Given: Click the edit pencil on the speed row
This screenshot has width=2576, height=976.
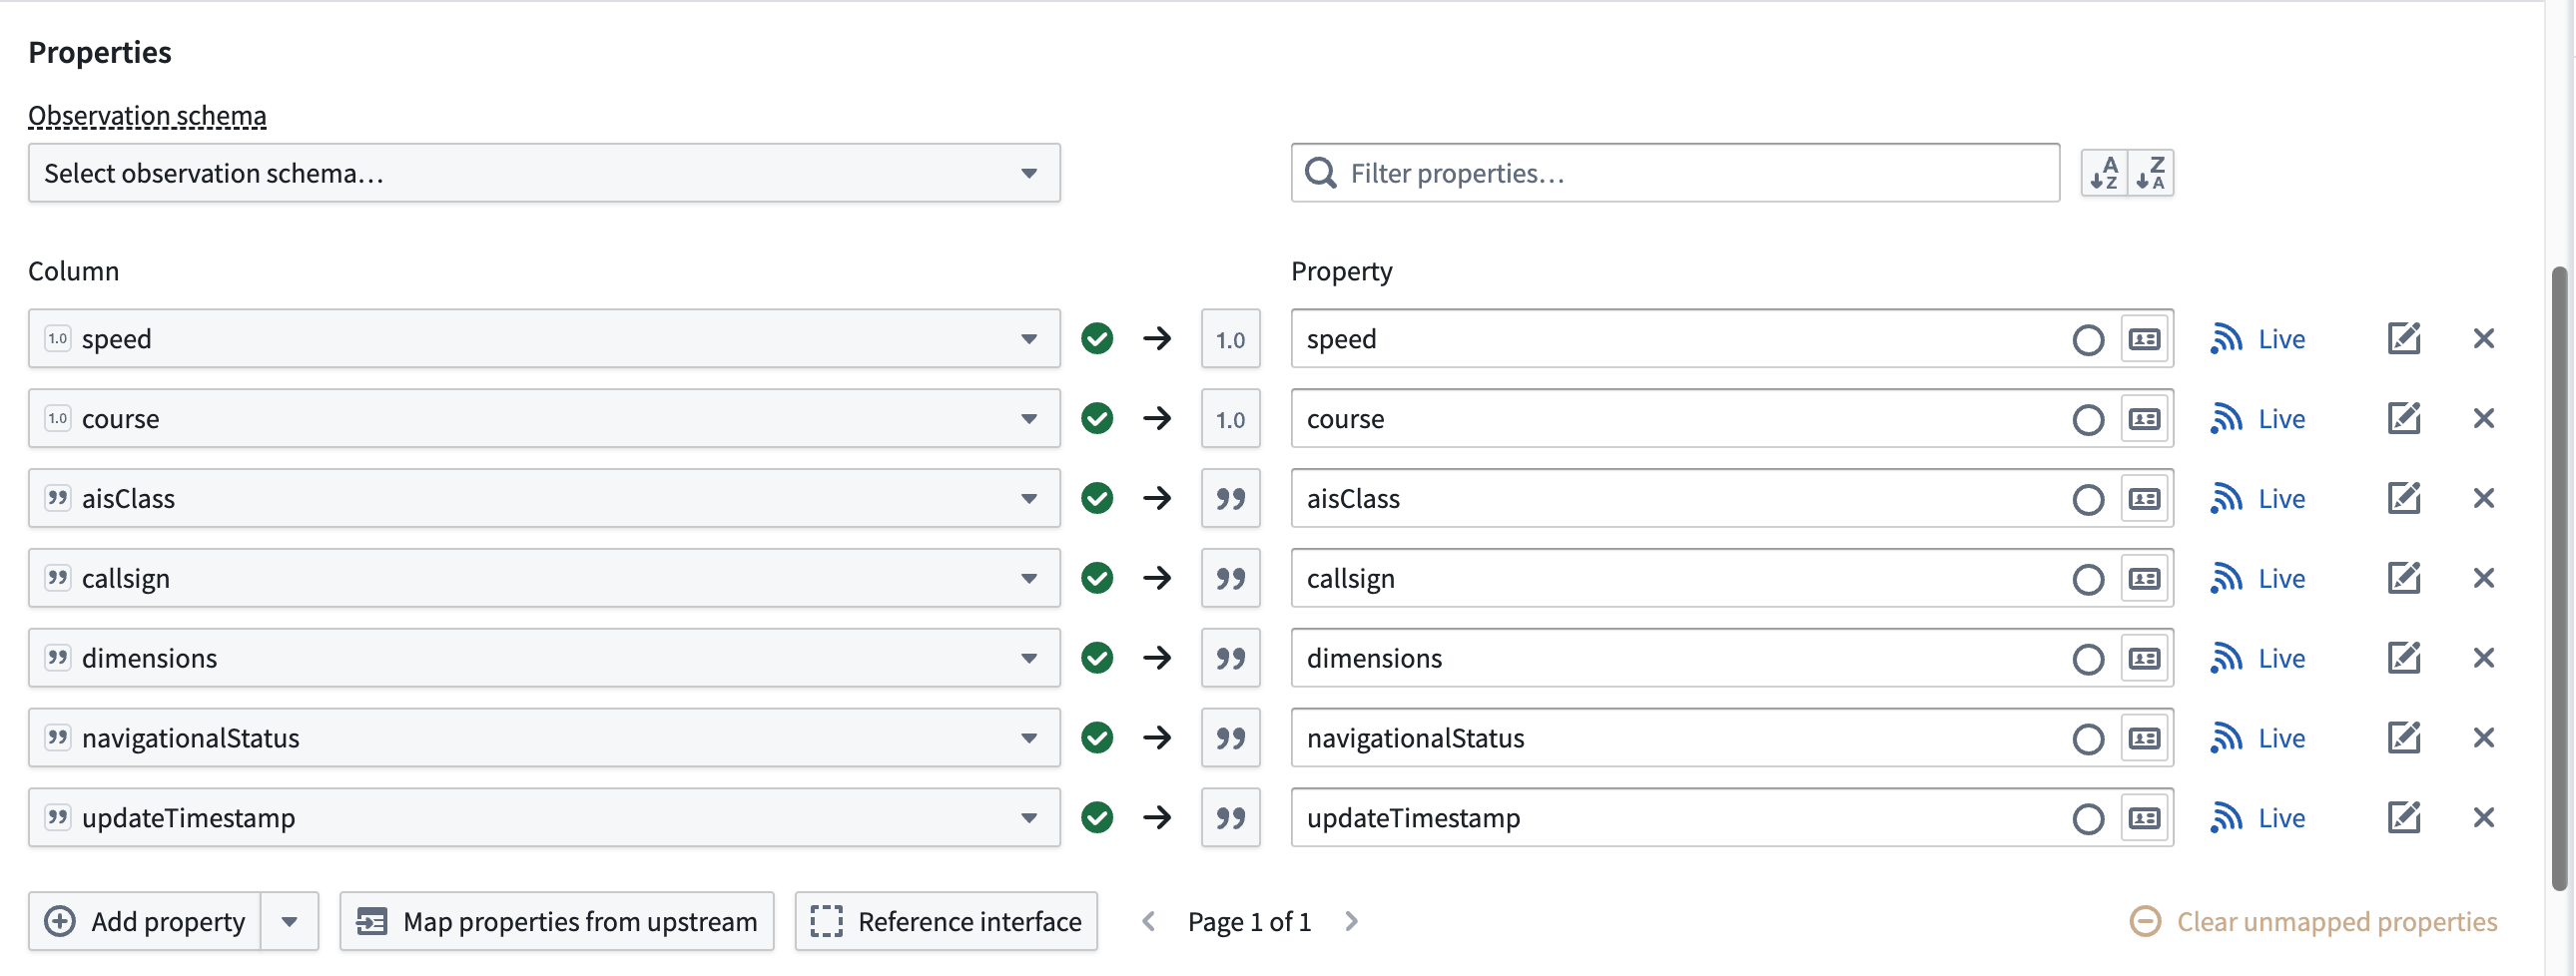Looking at the screenshot, I should [x=2404, y=338].
